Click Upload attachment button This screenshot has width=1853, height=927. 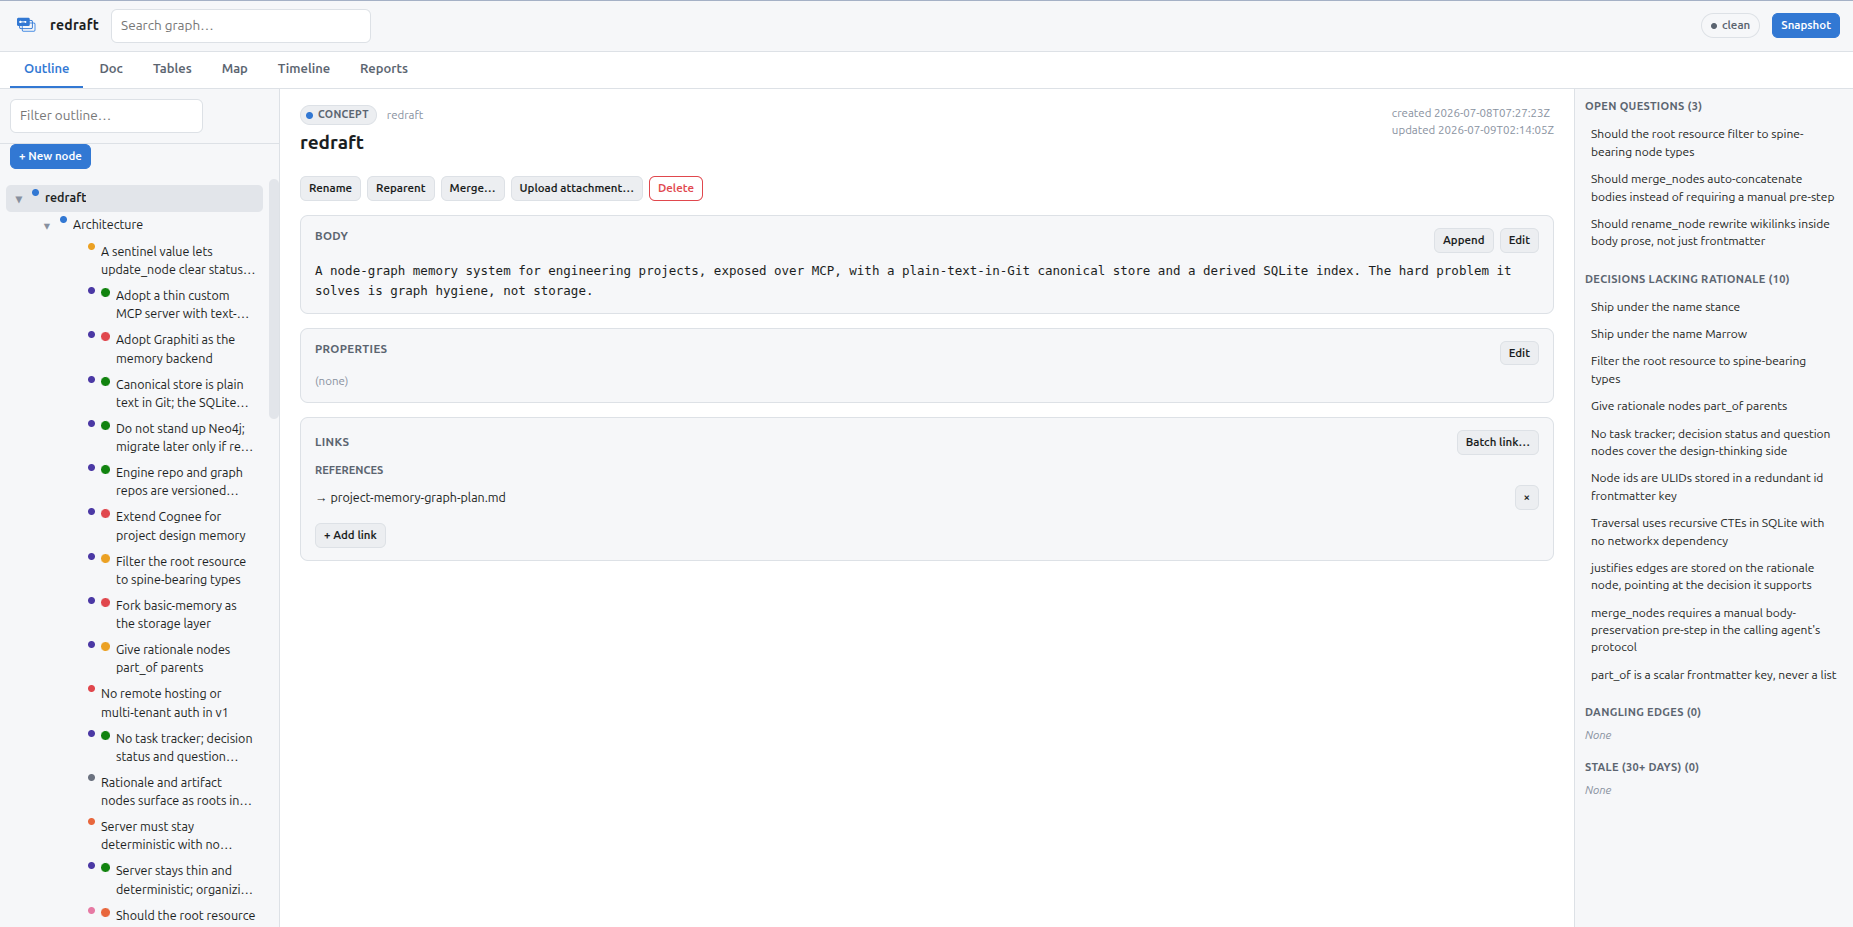(x=576, y=188)
